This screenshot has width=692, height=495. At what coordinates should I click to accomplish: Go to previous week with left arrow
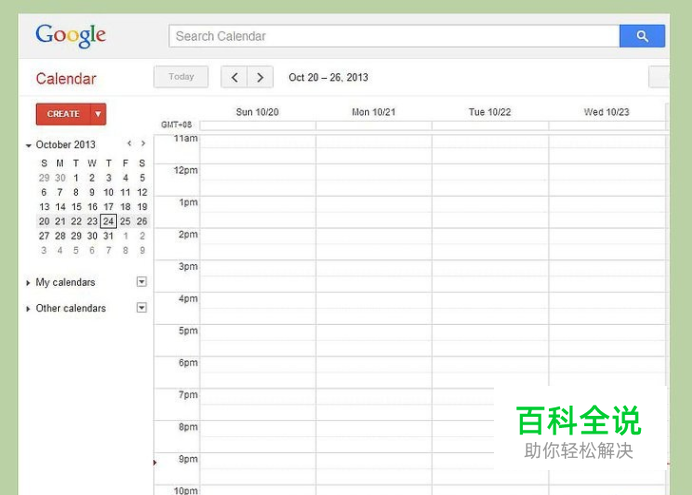[234, 77]
